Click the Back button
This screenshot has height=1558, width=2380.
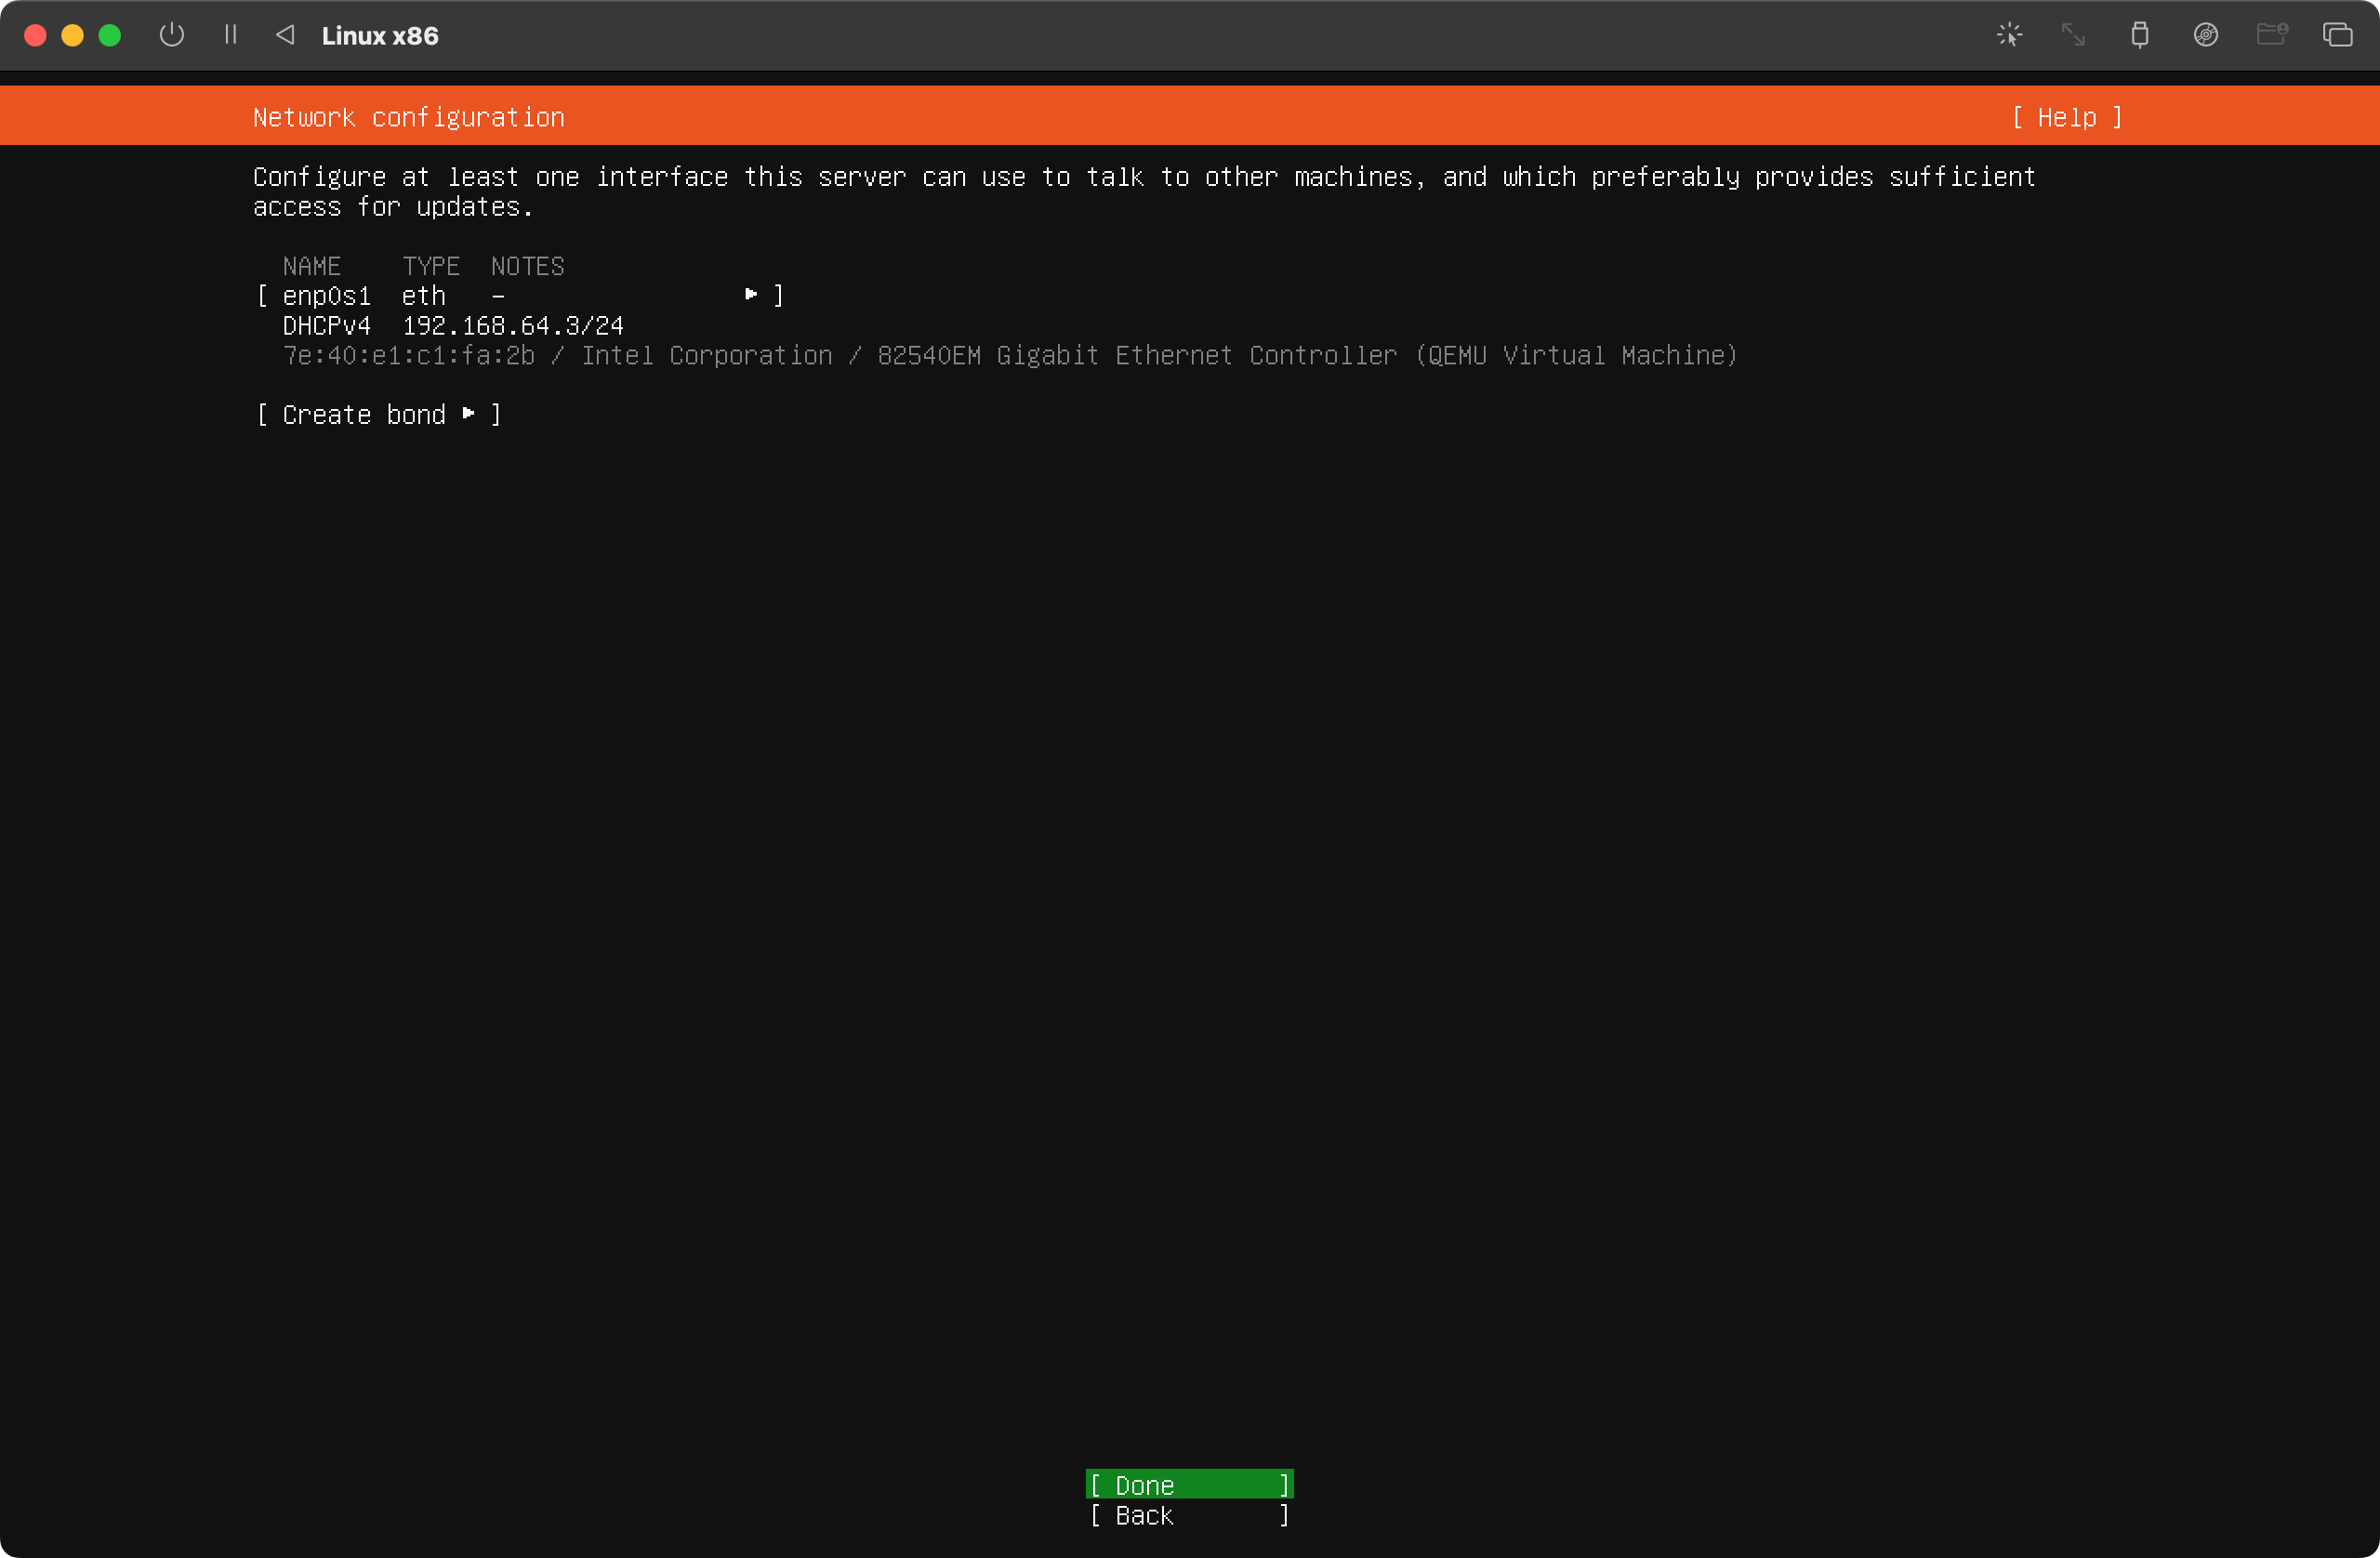[1189, 1515]
